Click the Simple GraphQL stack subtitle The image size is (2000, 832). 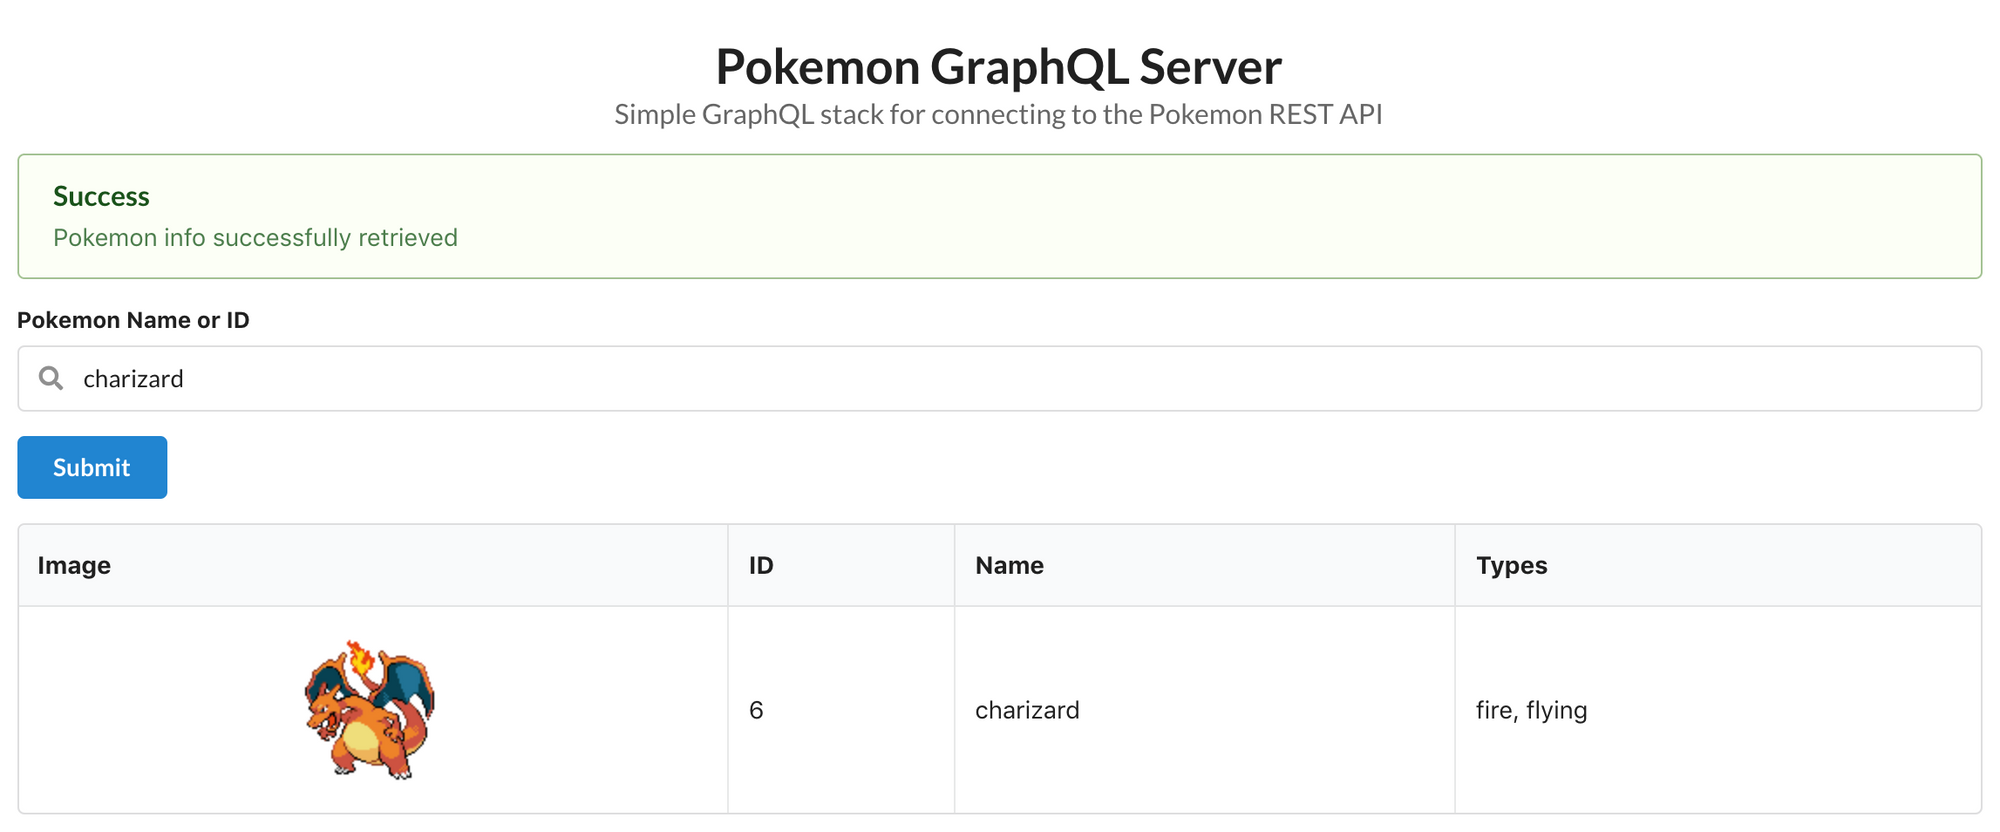click(x=999, y=115)
